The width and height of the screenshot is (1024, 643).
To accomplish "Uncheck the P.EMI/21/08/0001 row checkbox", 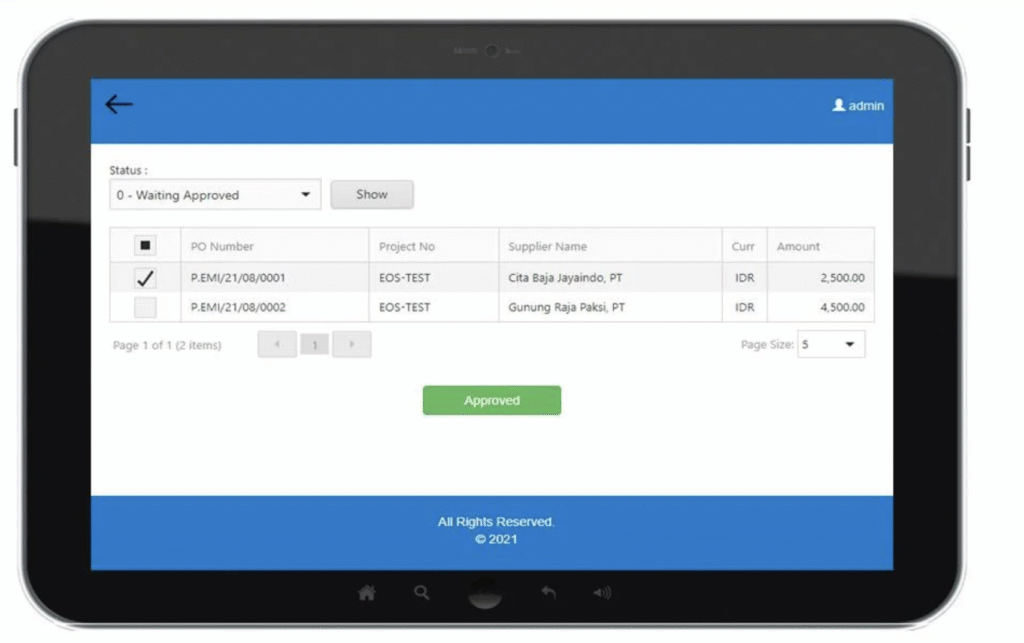I will click(145, 278).
